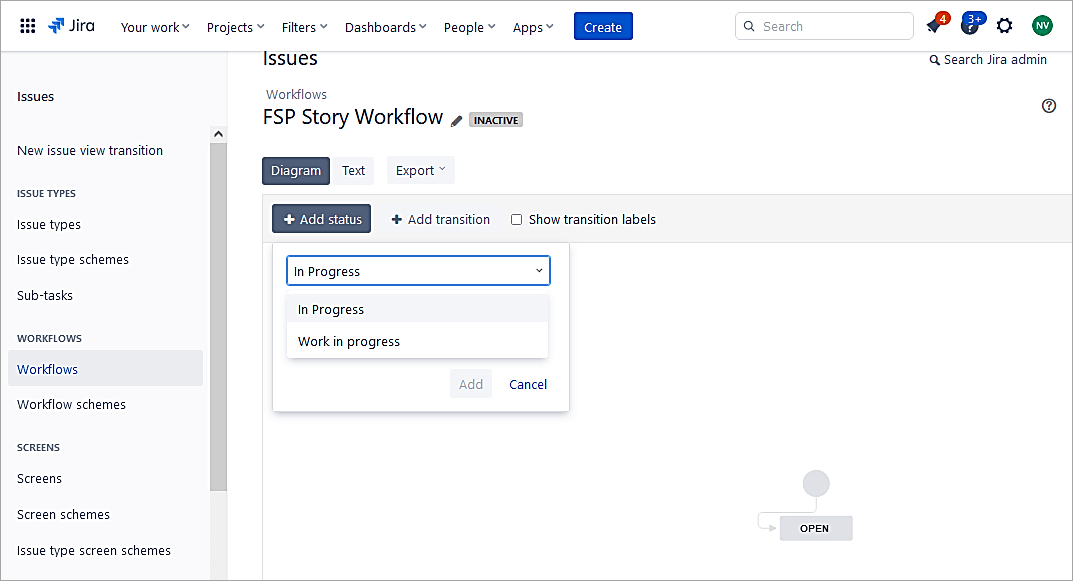Open the In Progress status combo box
This screenshot has width=1073, height=581.
point(418,271)
